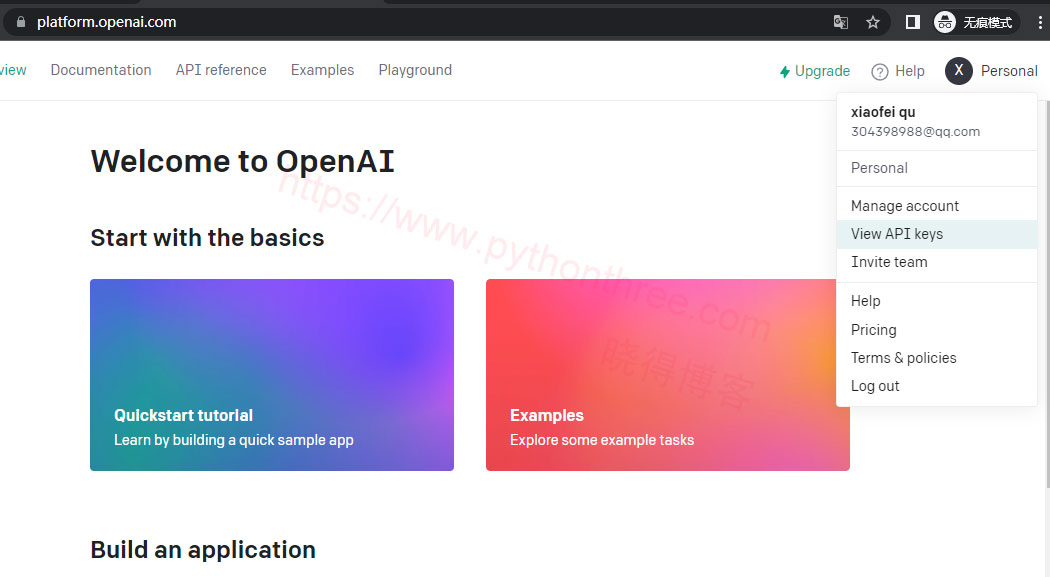Open the Examples gradient card
The image size is (1050, 577).
[x=668, y=375]
